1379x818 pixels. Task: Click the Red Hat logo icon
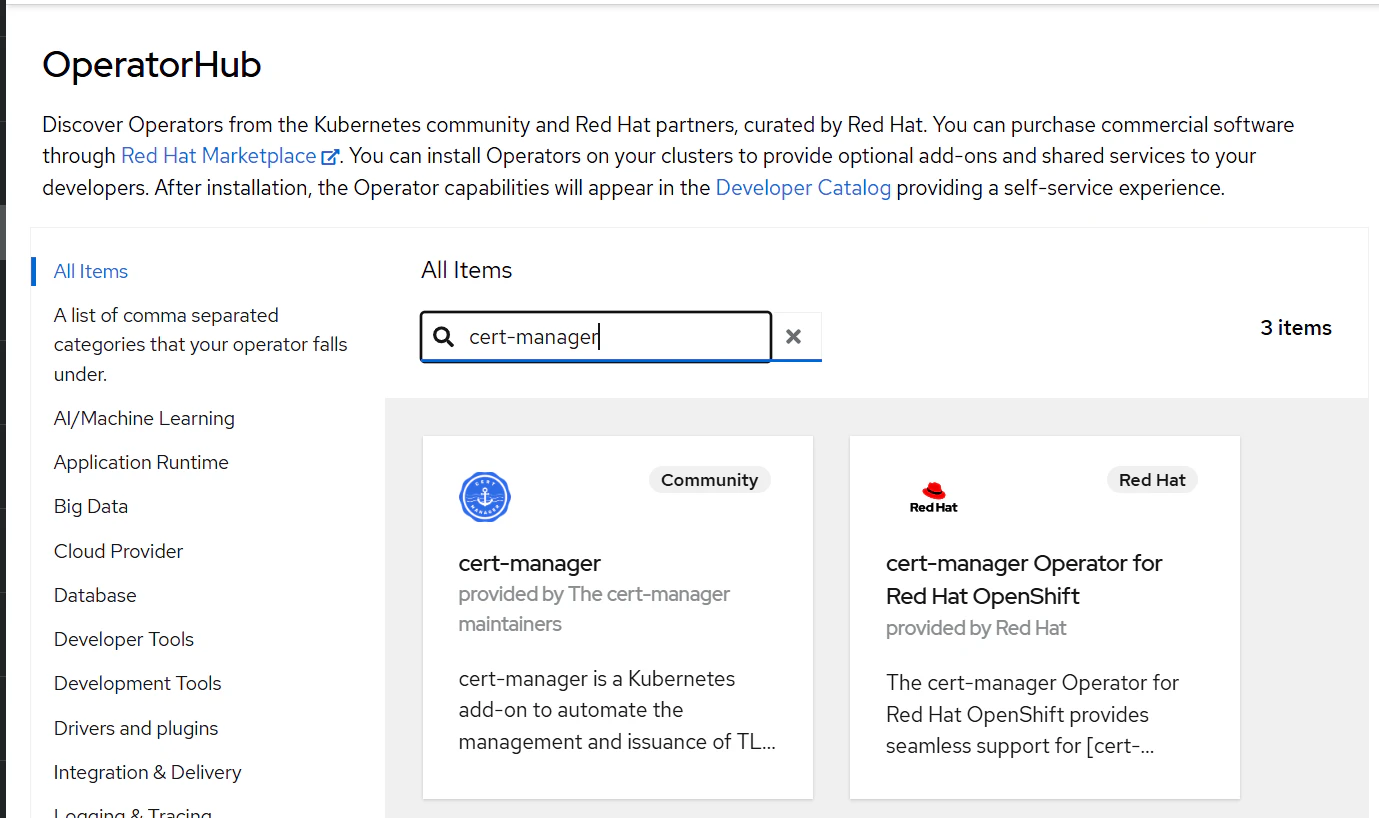point(933,497)
